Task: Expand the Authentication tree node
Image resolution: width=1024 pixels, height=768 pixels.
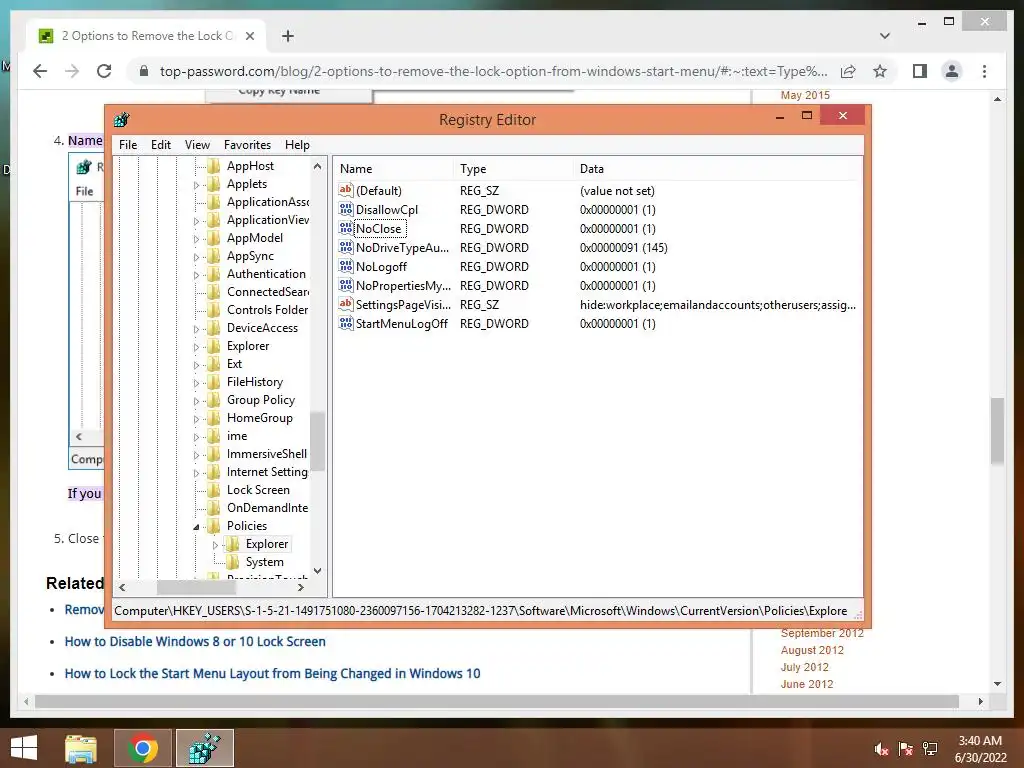Action: 196,275
